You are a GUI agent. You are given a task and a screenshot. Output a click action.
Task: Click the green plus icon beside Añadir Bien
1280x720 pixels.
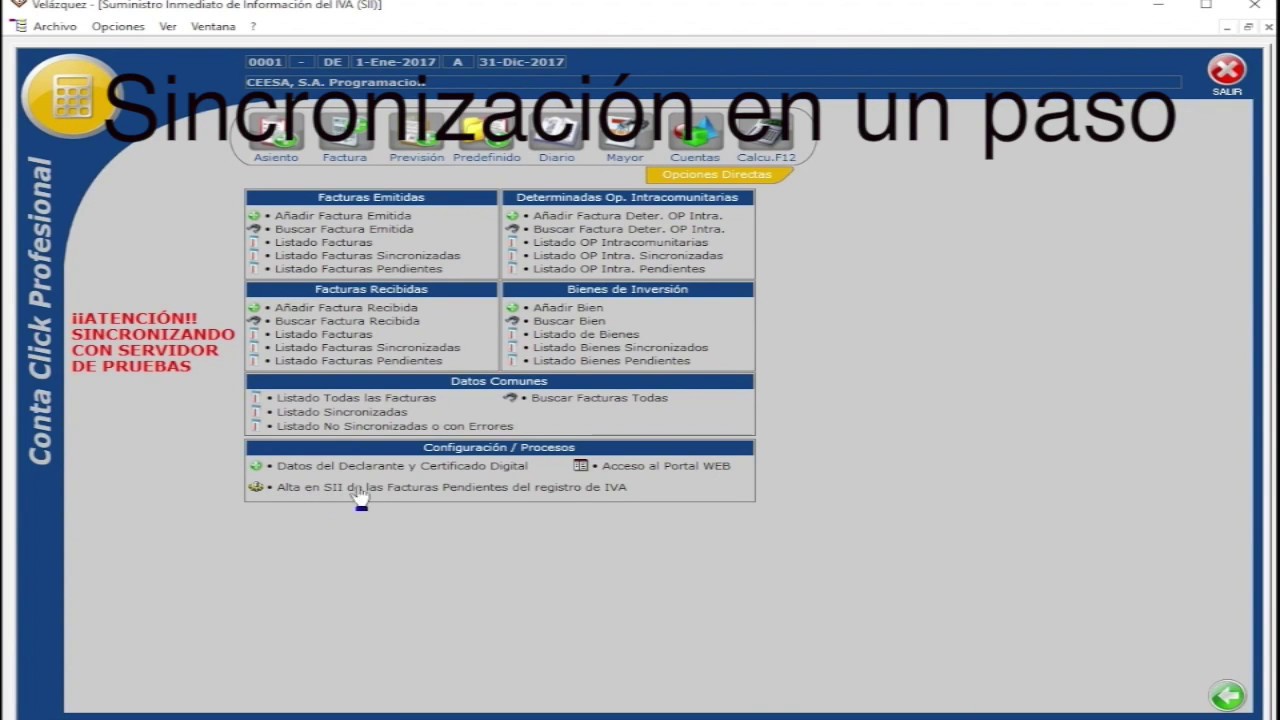pyautogui.click(x=513, y=308)
